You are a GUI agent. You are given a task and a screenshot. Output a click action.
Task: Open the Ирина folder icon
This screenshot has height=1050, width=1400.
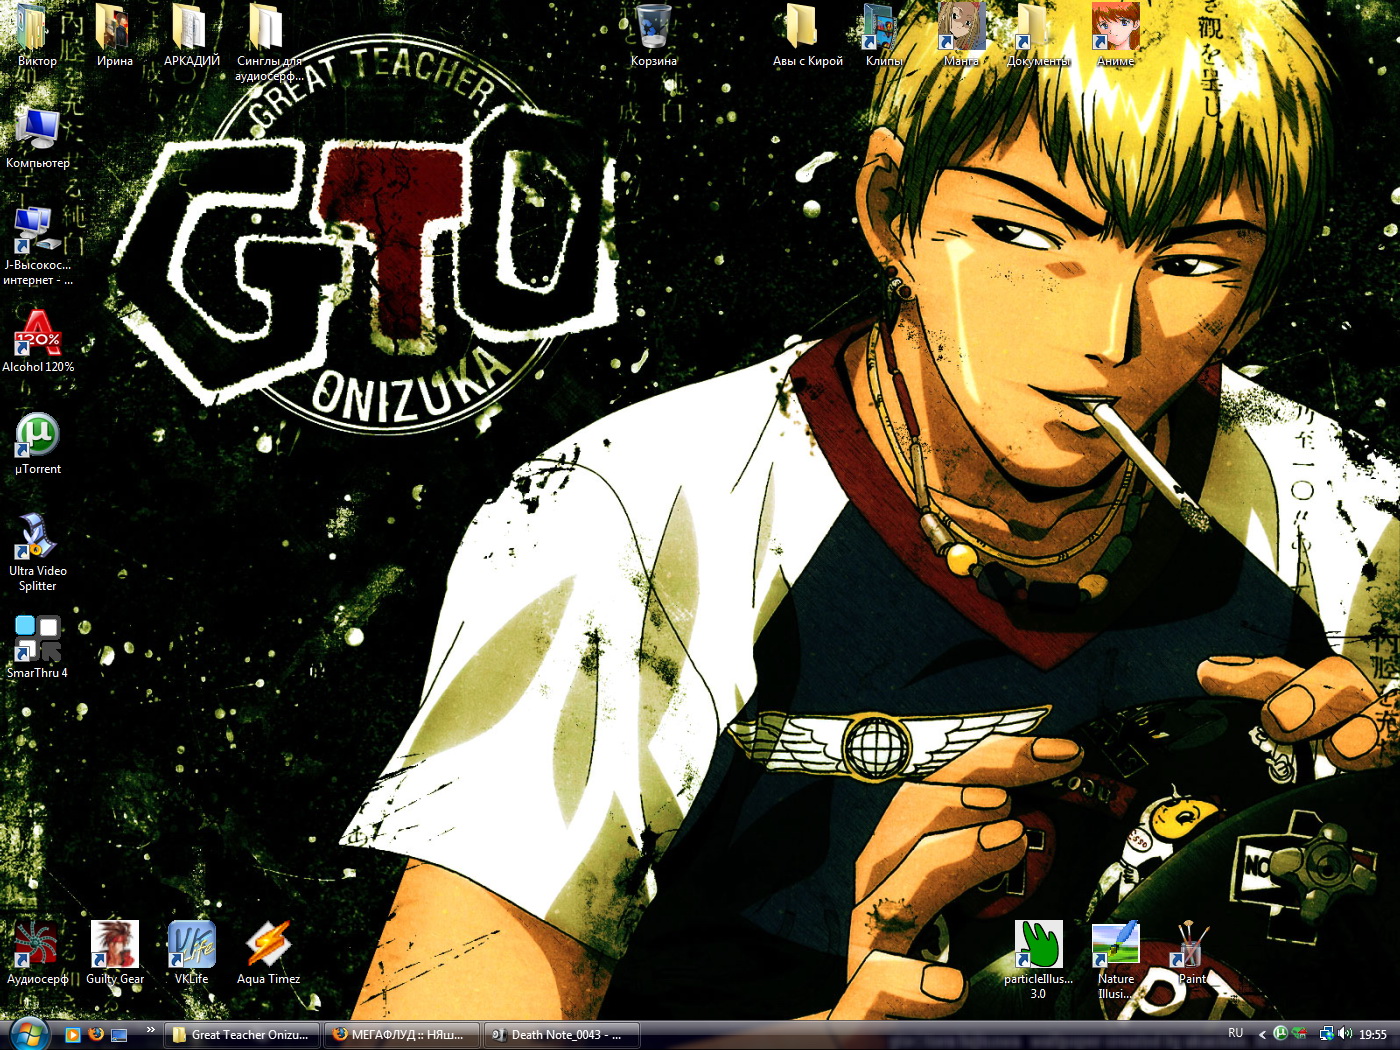pos(114,35)
